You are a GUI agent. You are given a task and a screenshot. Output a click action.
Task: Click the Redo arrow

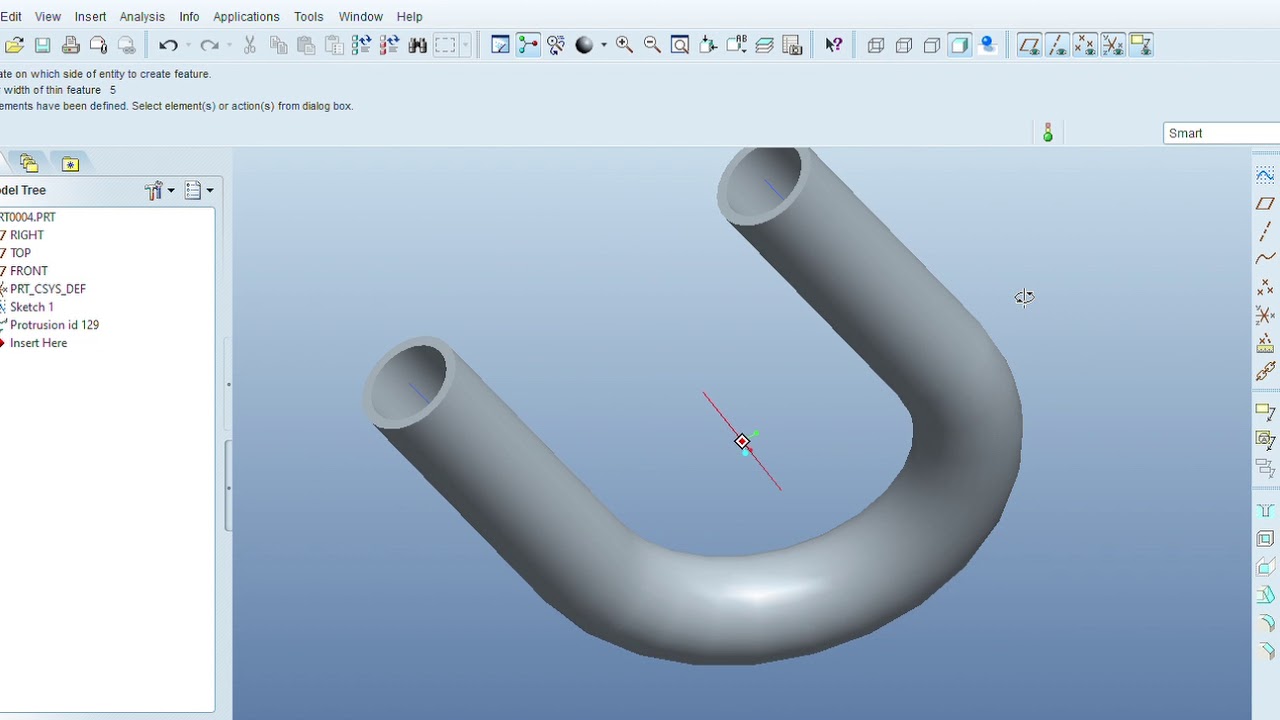pyautogui.click(x=209, y=45)
